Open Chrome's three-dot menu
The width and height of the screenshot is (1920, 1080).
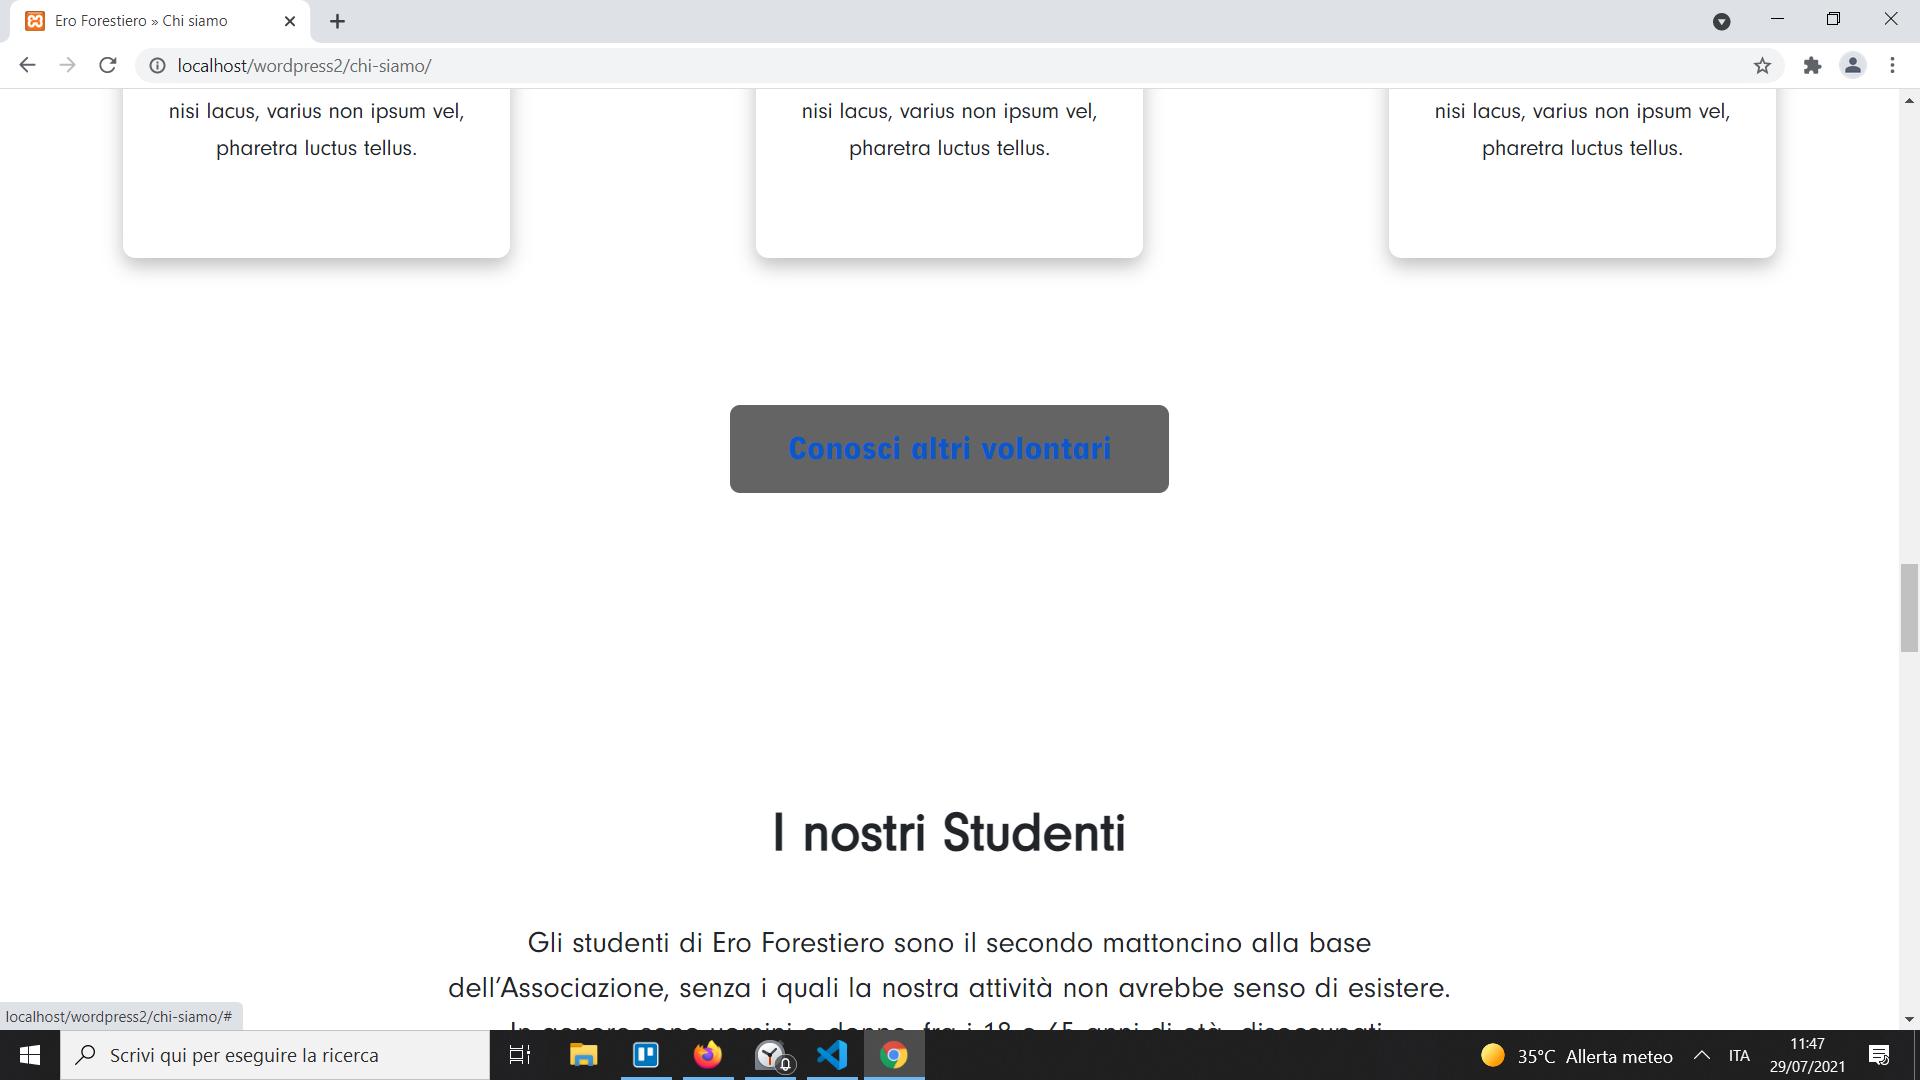[1892, 65]
